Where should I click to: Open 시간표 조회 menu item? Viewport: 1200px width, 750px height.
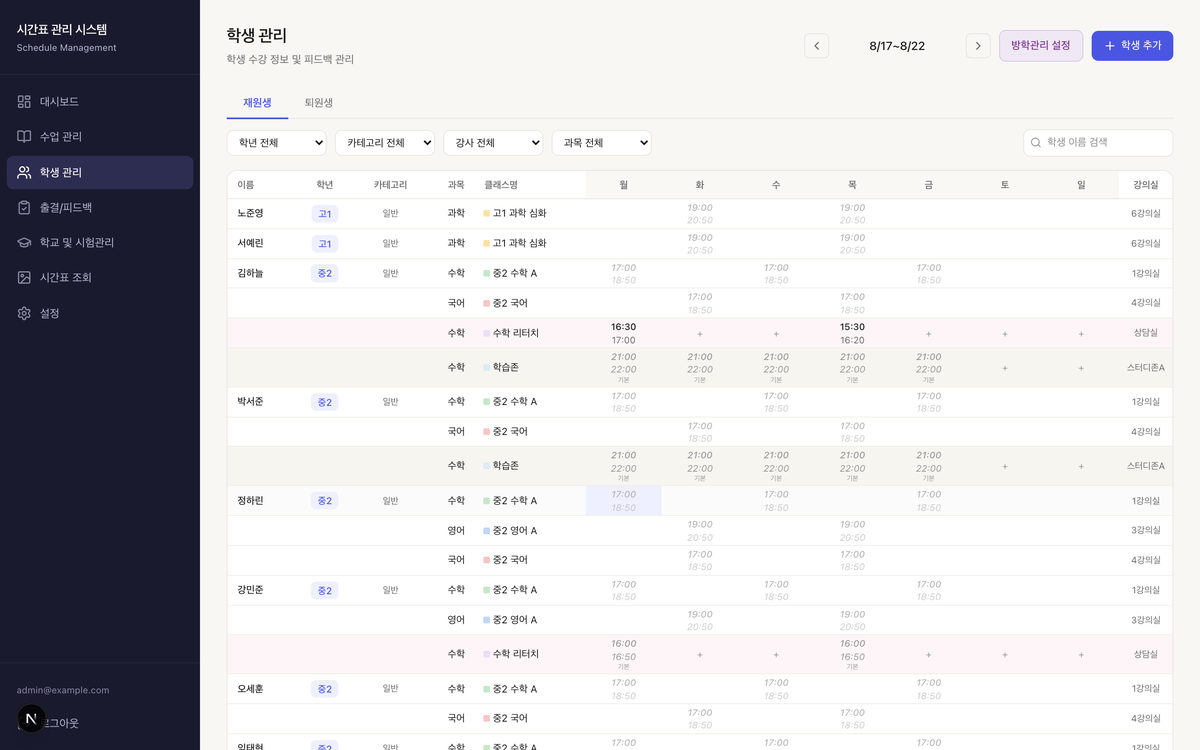click(x=100, y=278)
